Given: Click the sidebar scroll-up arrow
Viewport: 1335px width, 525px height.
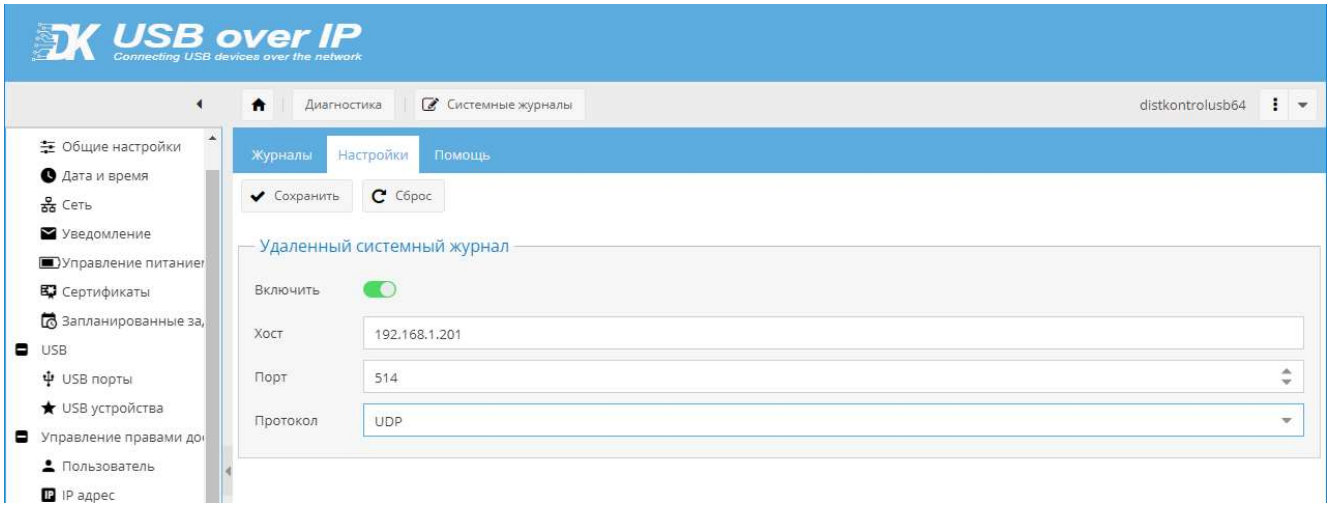Looking at the screenshot, I should [212, 139].
